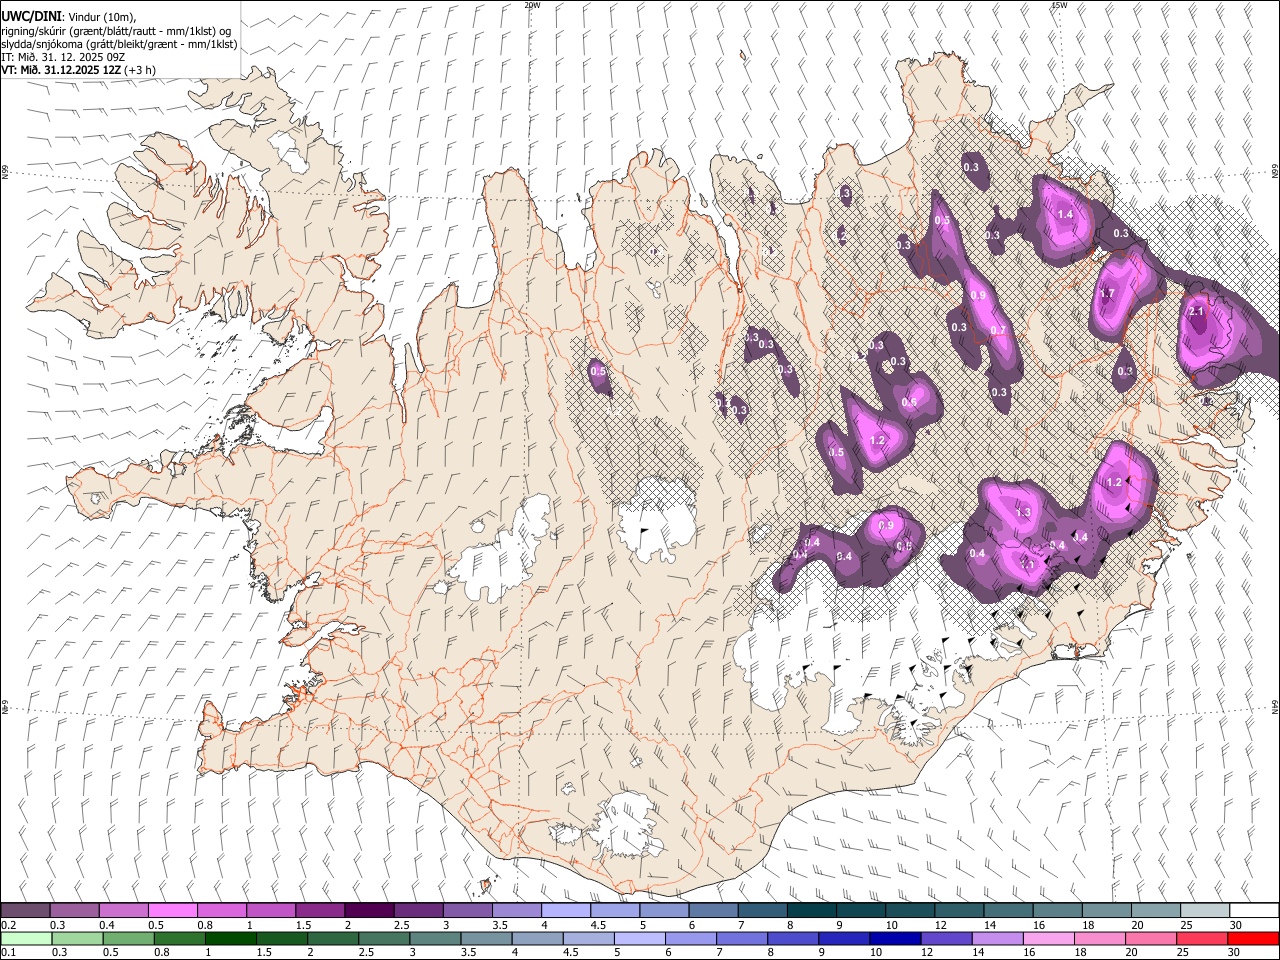The width and height of the screenshot is (1280, 960).
Task: Pick the palest green swatch labeled 0.1 to 0.3
Action: [25, 938]
